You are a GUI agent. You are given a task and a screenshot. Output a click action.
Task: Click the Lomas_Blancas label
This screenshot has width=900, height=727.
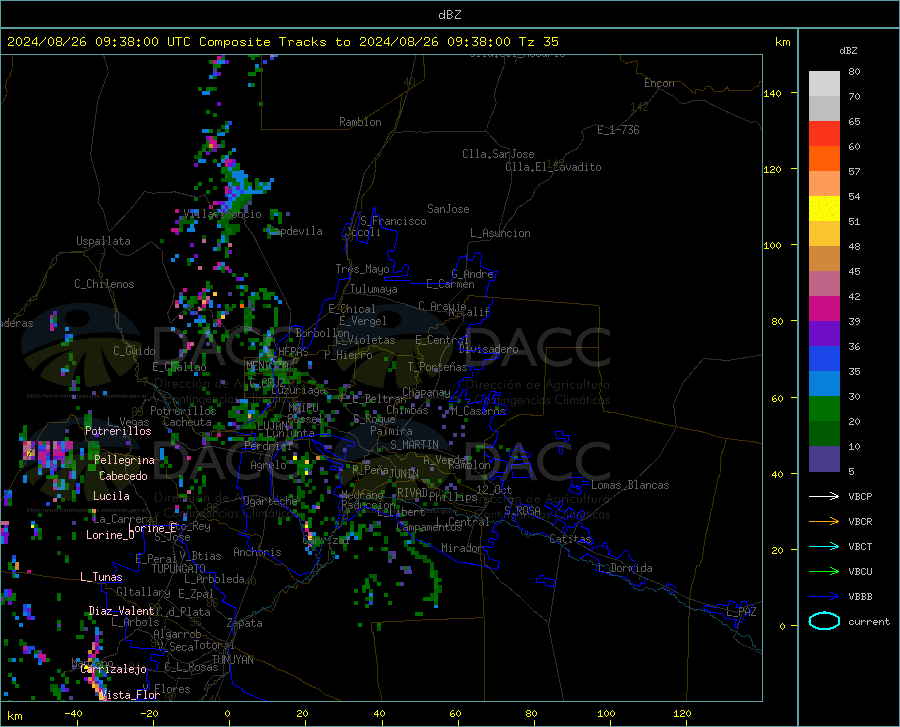tap(630, 485)
